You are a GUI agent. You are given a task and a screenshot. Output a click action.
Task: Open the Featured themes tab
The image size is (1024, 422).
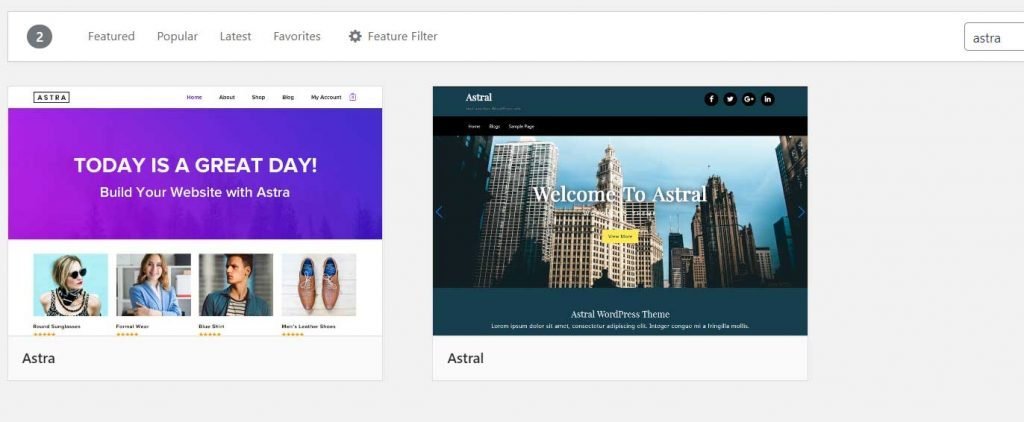point(111,37)
